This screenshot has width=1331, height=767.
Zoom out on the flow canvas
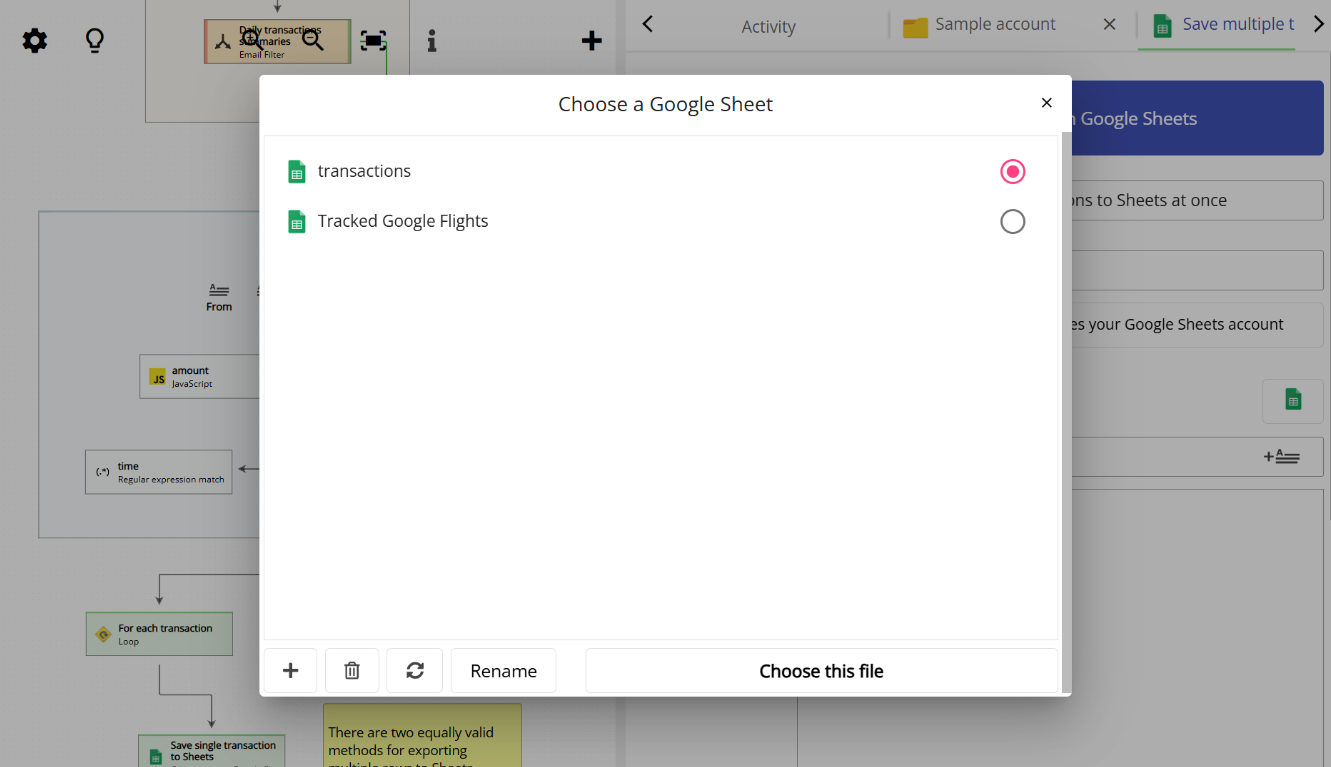[x=311, y=40]
